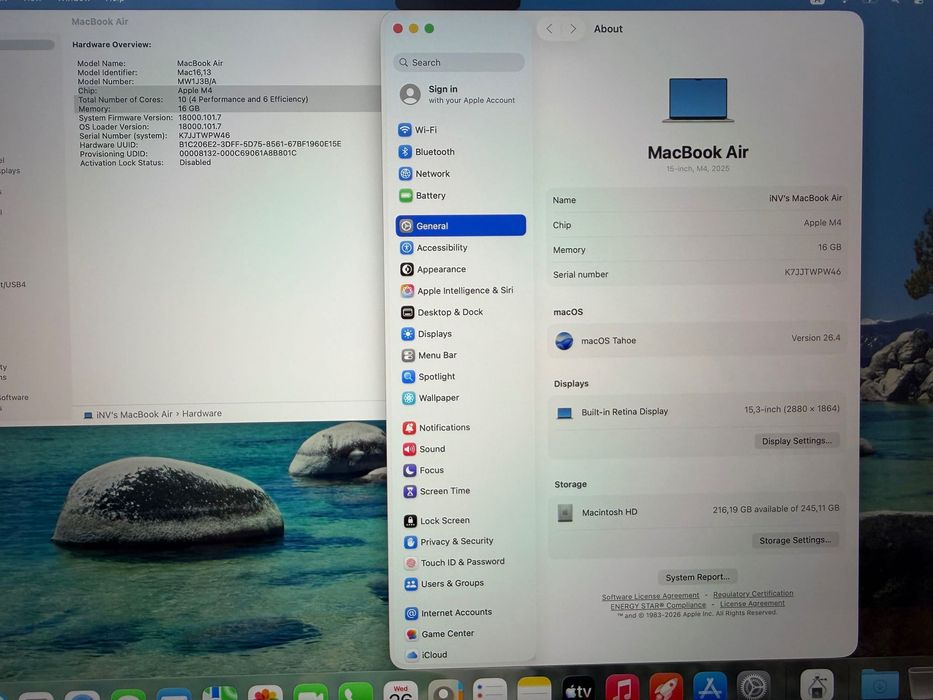Image resolution: width=933 pixels, height=700 pixels.
Task: Open Lock Screen settings
Action: point(437,521)
